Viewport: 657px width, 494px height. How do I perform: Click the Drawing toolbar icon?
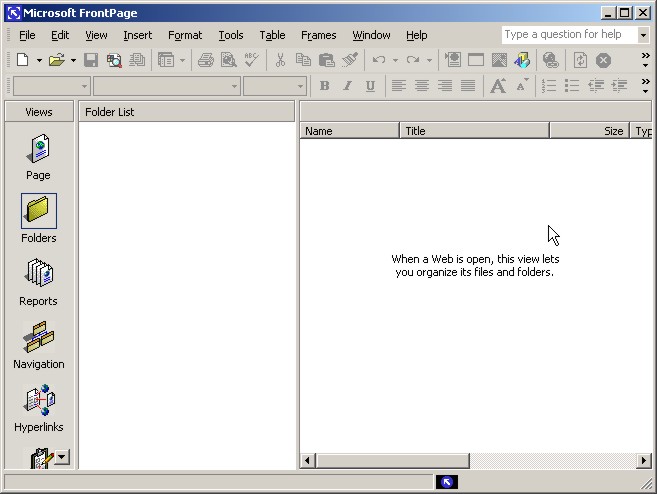522,60
